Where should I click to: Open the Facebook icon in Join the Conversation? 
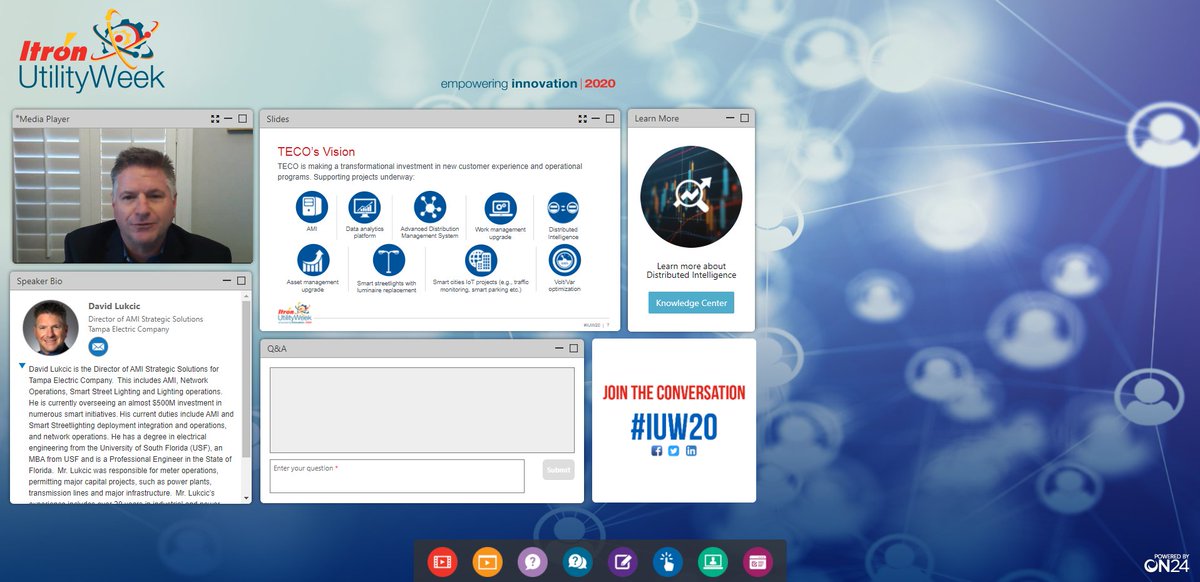tap(657, 451)
